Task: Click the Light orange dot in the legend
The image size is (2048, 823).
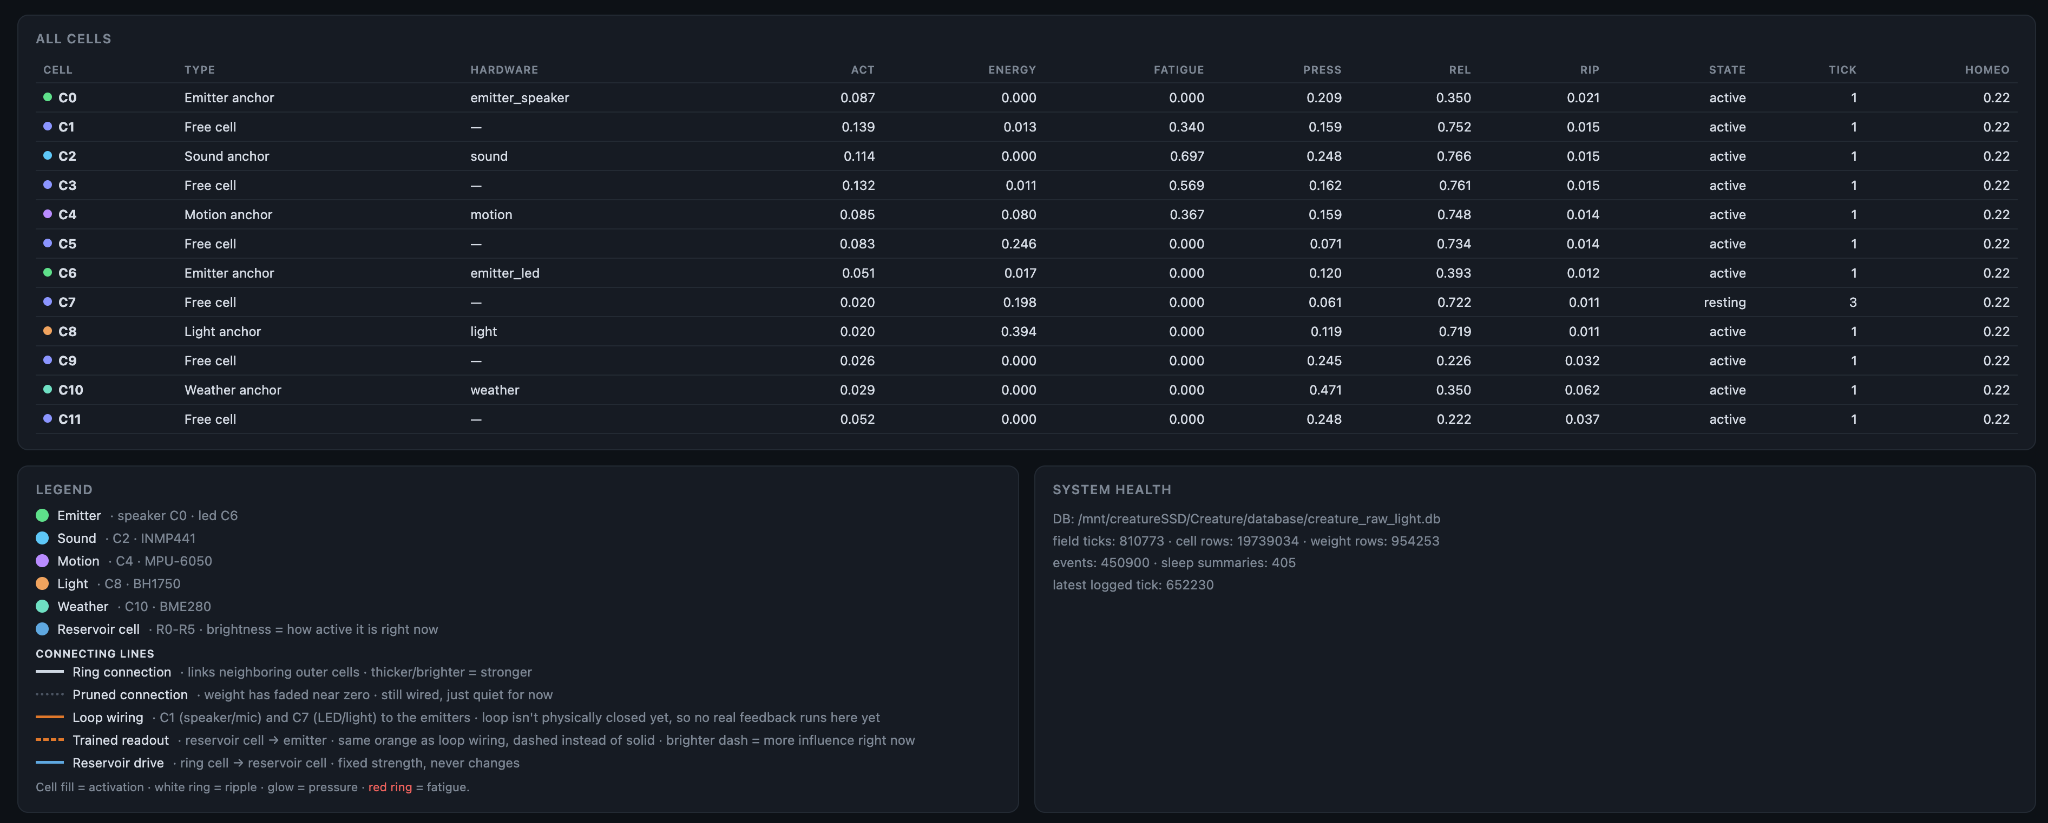Action: [42, 584]
